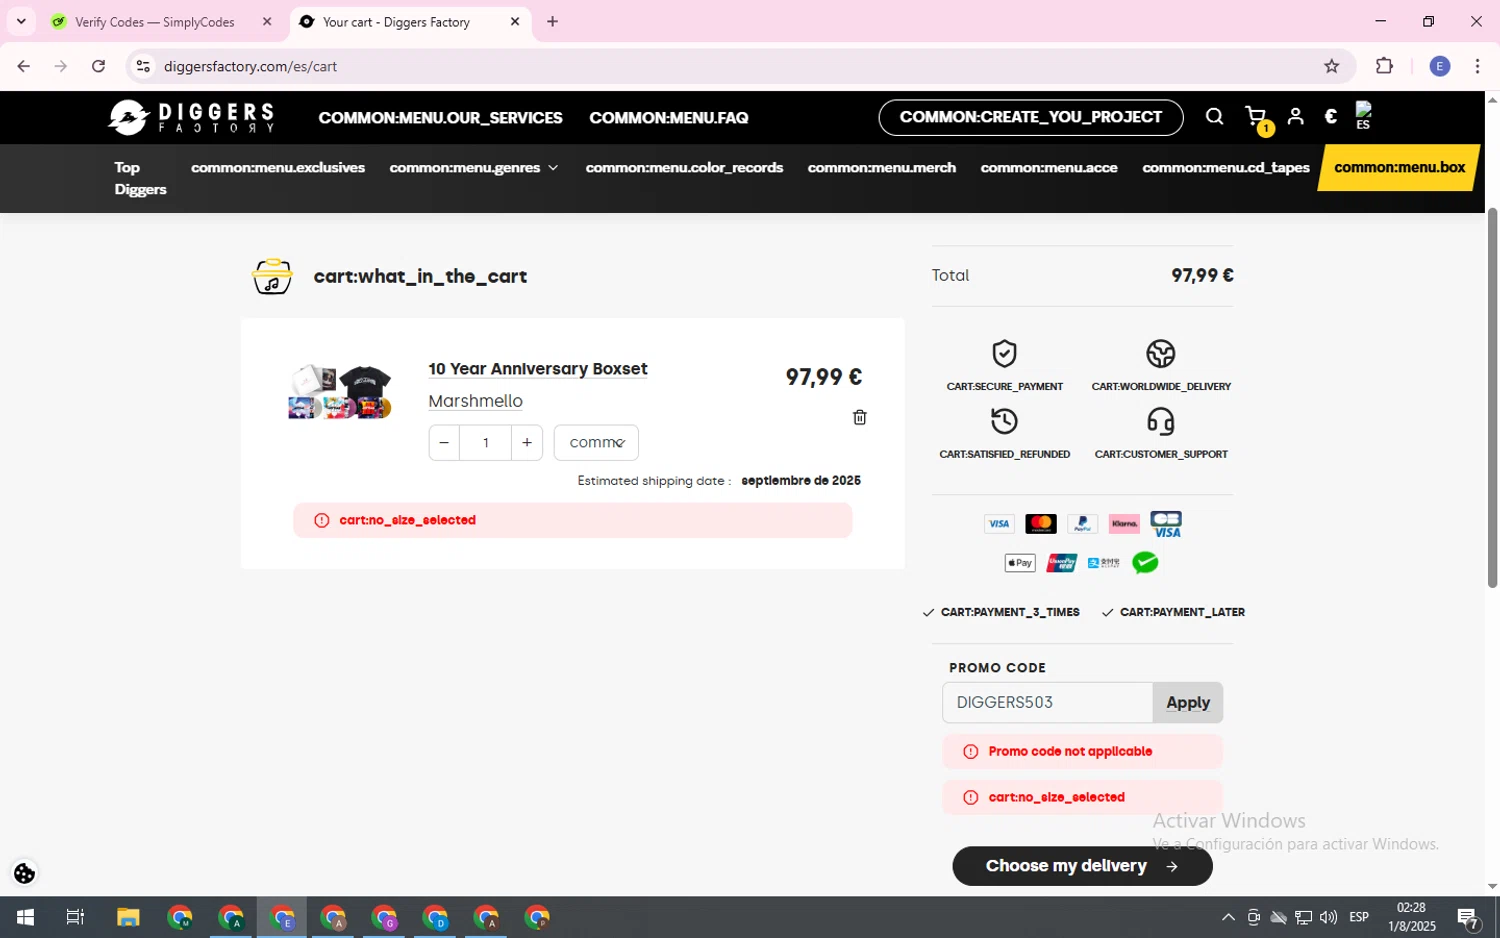
Task: Click the Klarna payment logo
Action: [x=1124, y=524]
